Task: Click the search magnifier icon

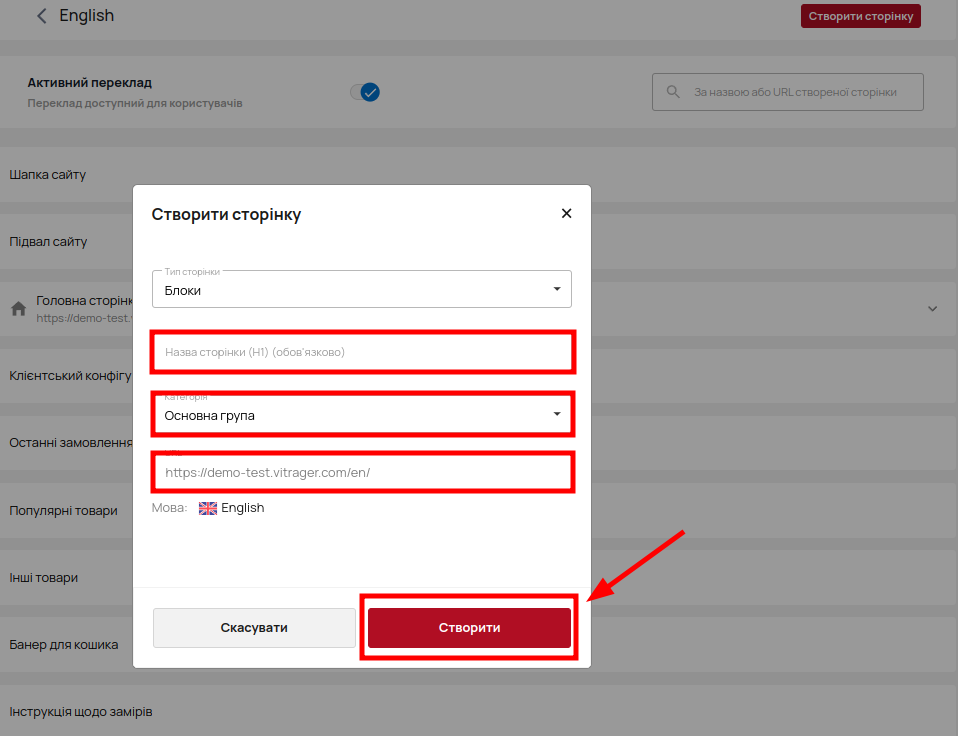Action: [673, 92]
